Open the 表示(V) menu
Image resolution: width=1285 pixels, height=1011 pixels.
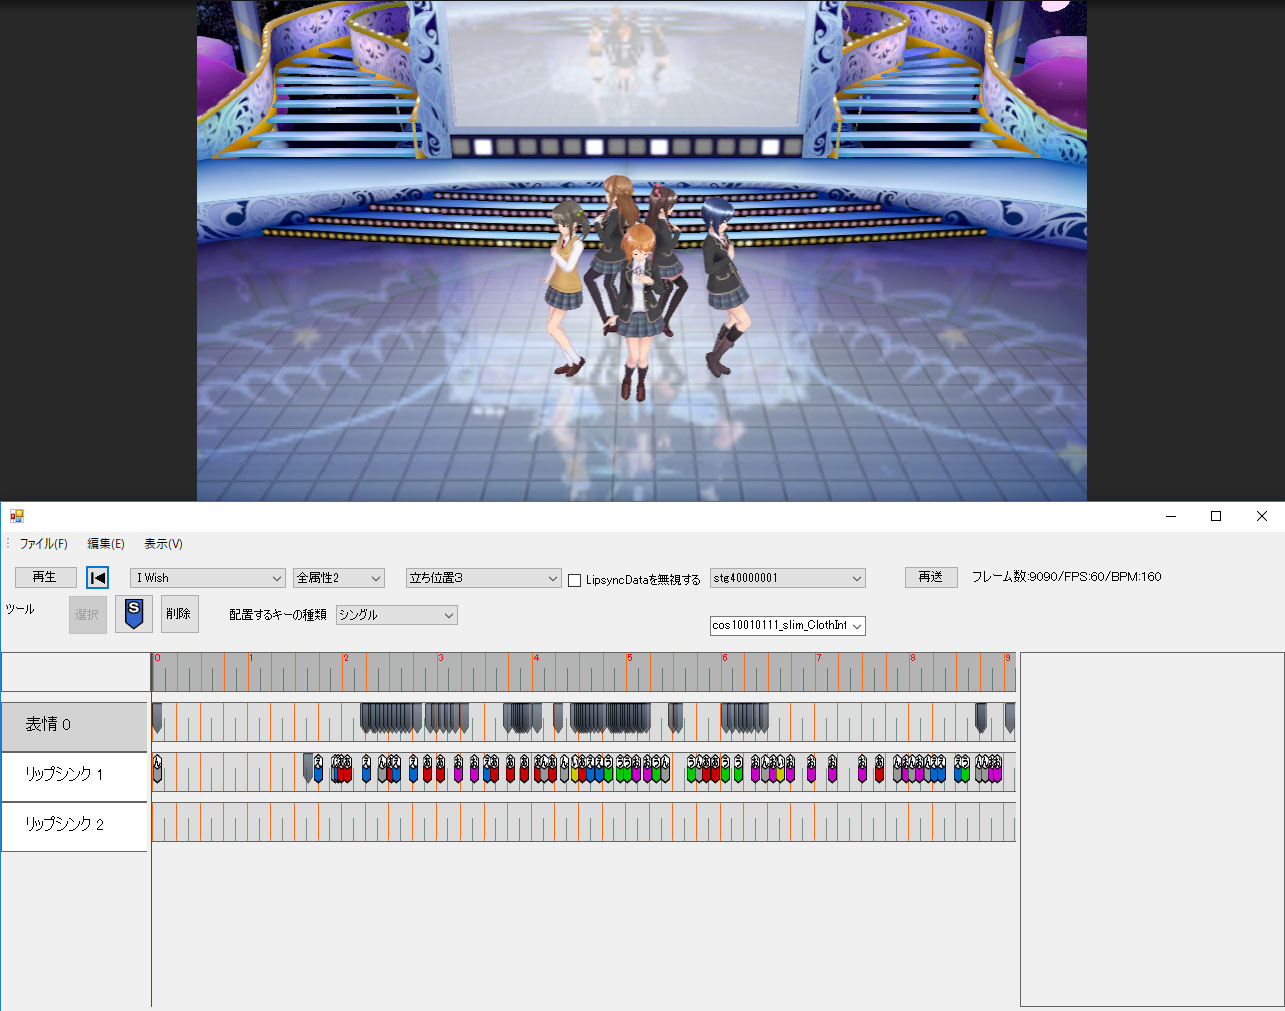pos(163,544)
